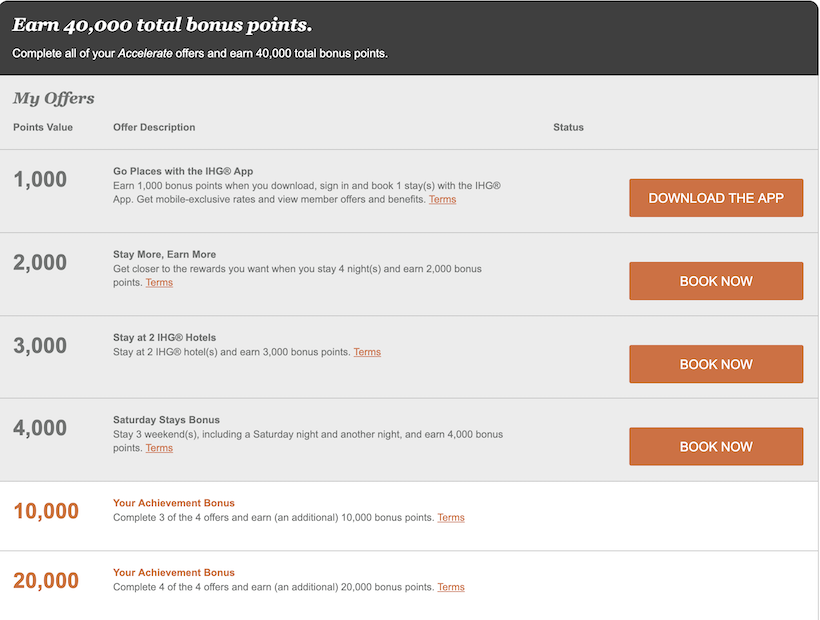
Task: Select the Saturday Stays Bonus offer title
Action: coord(166,420)
